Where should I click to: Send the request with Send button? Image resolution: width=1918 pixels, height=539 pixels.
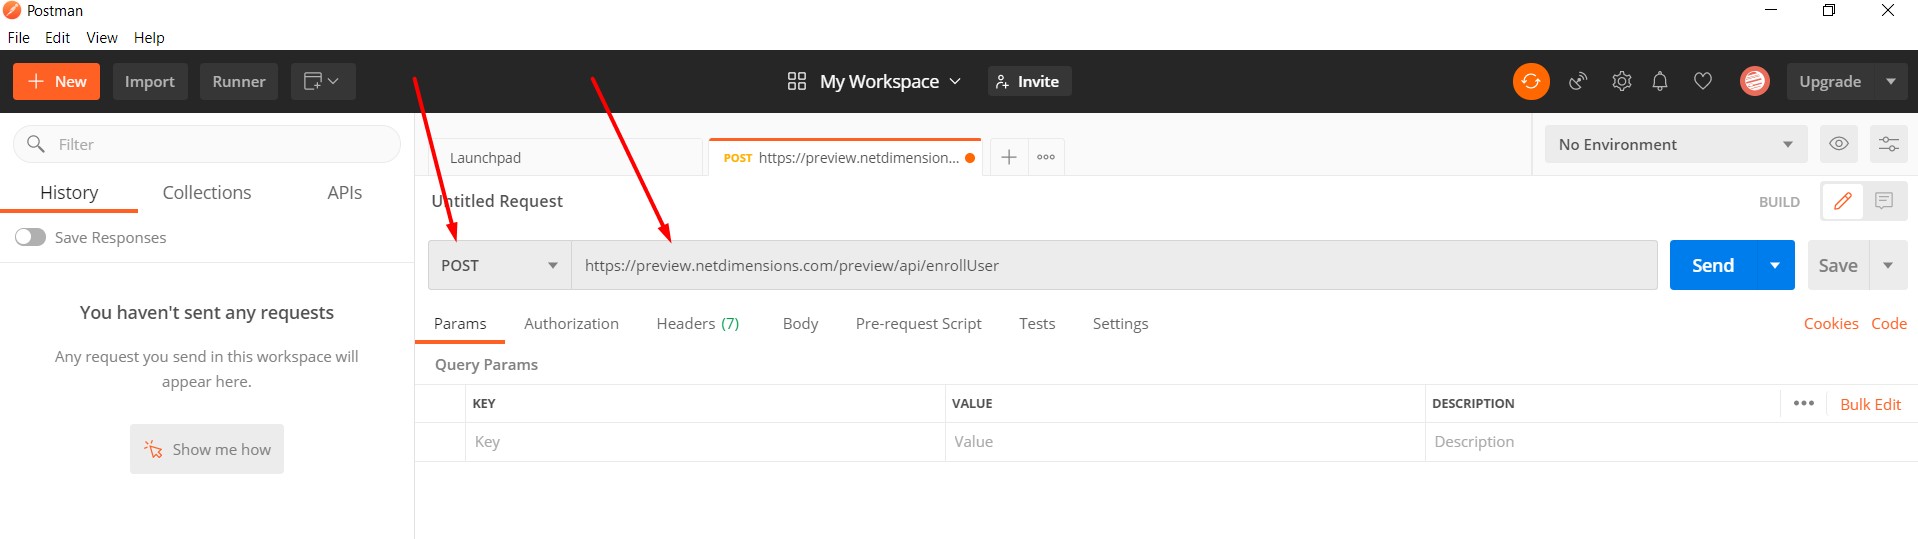(x=1713, y=265)
